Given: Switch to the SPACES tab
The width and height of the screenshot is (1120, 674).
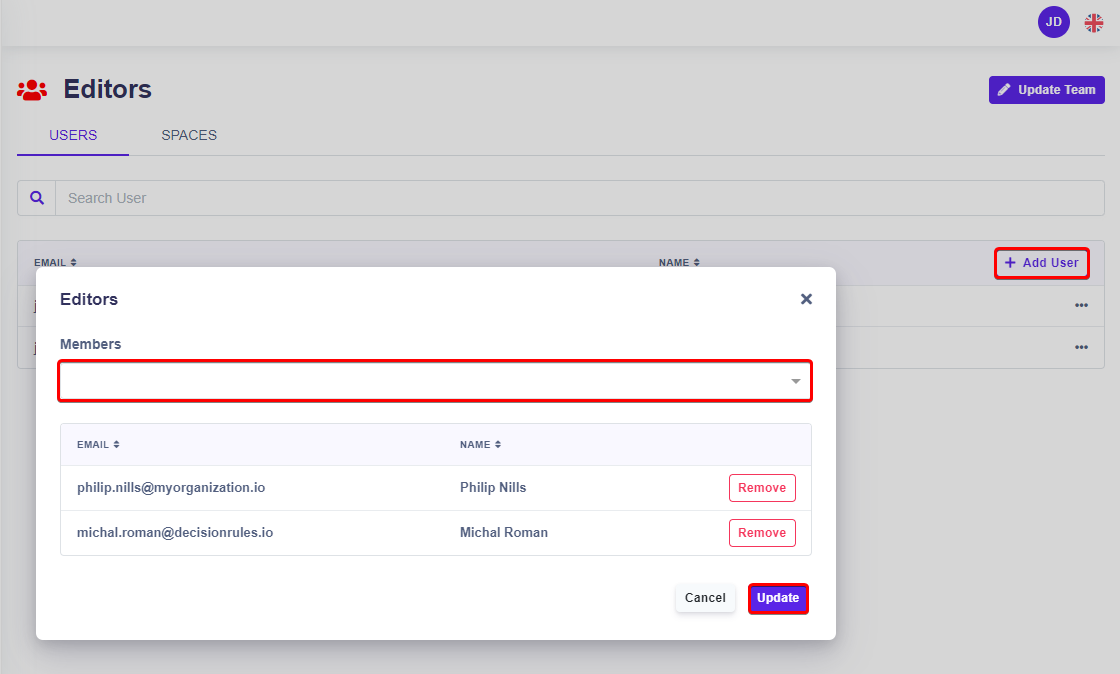Looking at the screenshot, I should [x=189, y=135].
